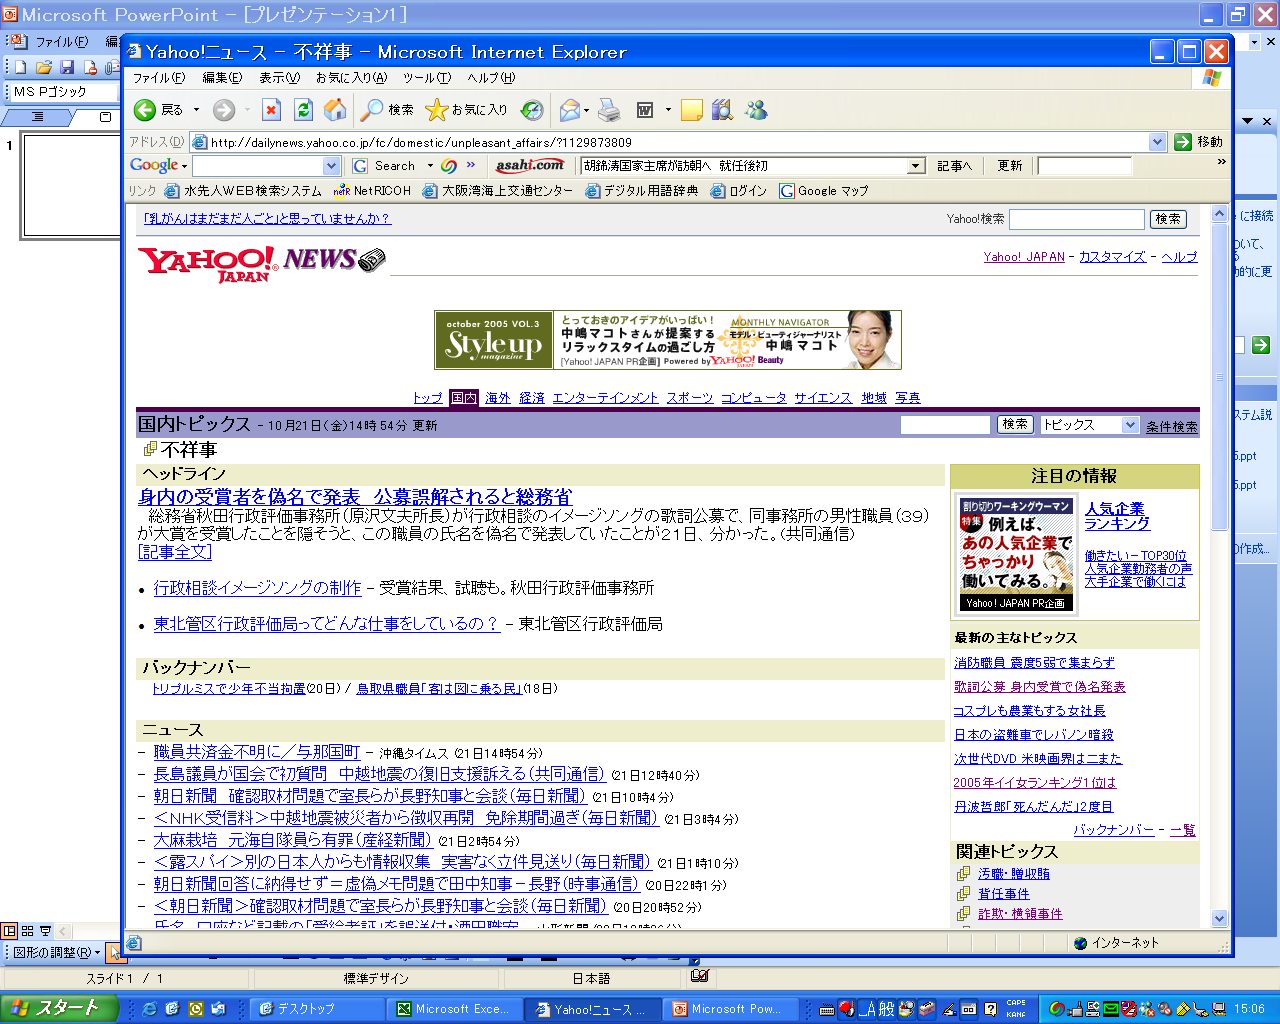Viewport: 1280px width, 1024px height.
Task: Expand the address bar URL dropdown
Action: click(1157, 142)
